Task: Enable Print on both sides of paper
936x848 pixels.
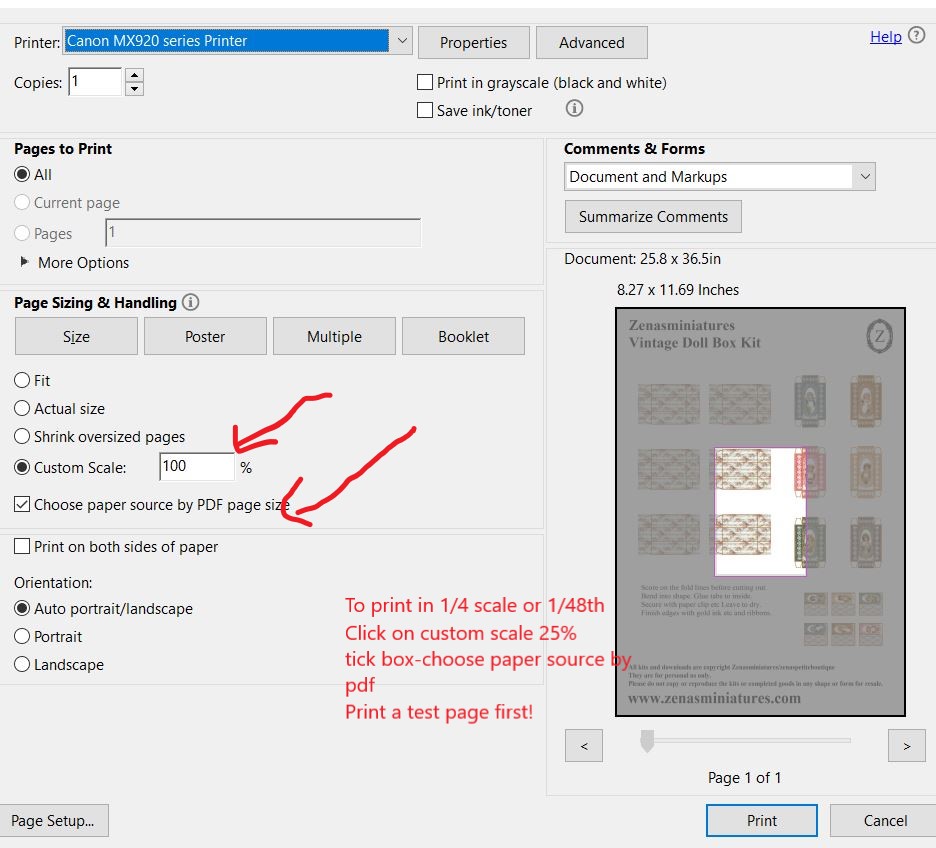Action: click(x=22, y=547)
